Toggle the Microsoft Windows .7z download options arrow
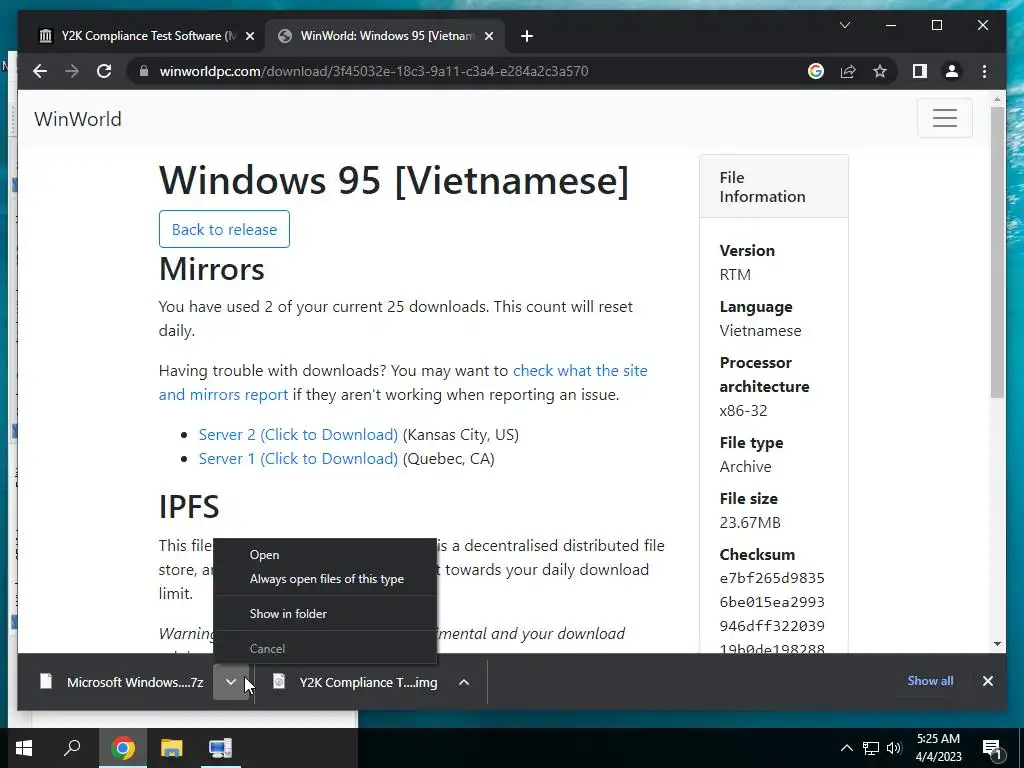This screenshot has height=768, width=1024. click(x=231, y=682)
